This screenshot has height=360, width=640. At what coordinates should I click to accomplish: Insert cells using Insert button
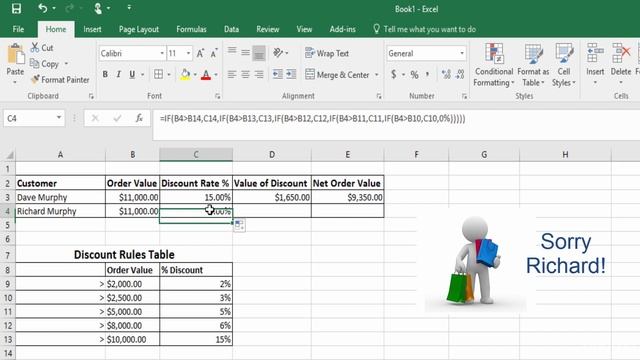point(595,64)
